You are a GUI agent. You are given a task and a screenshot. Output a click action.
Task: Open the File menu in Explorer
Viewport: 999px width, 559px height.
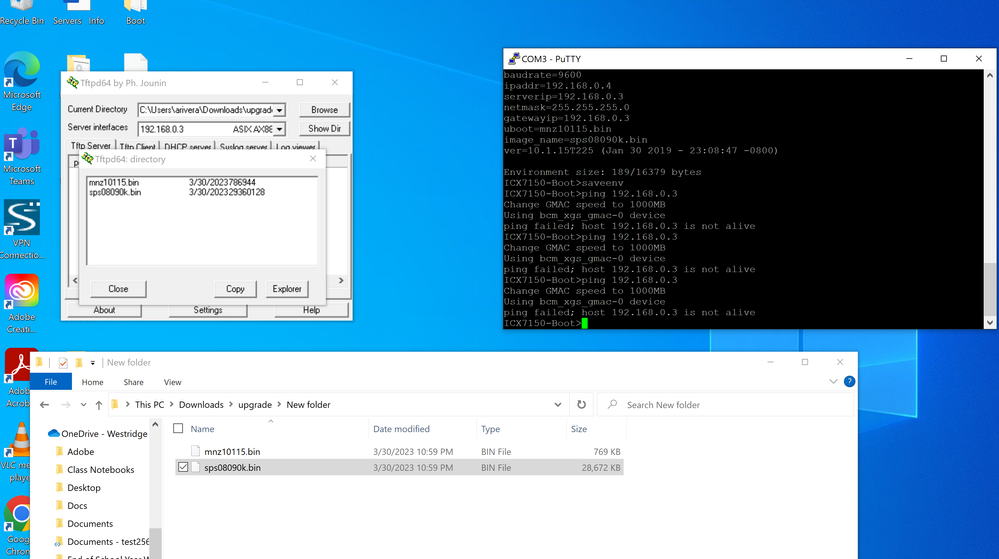pyautogui.click(x=50, y=382)
